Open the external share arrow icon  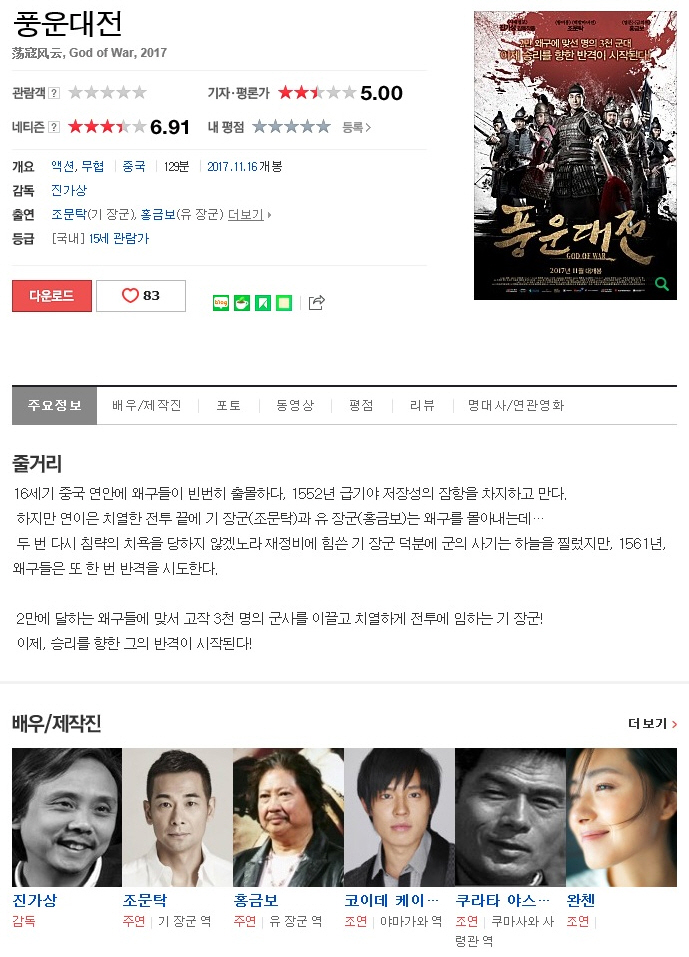(x=317, y=302)
